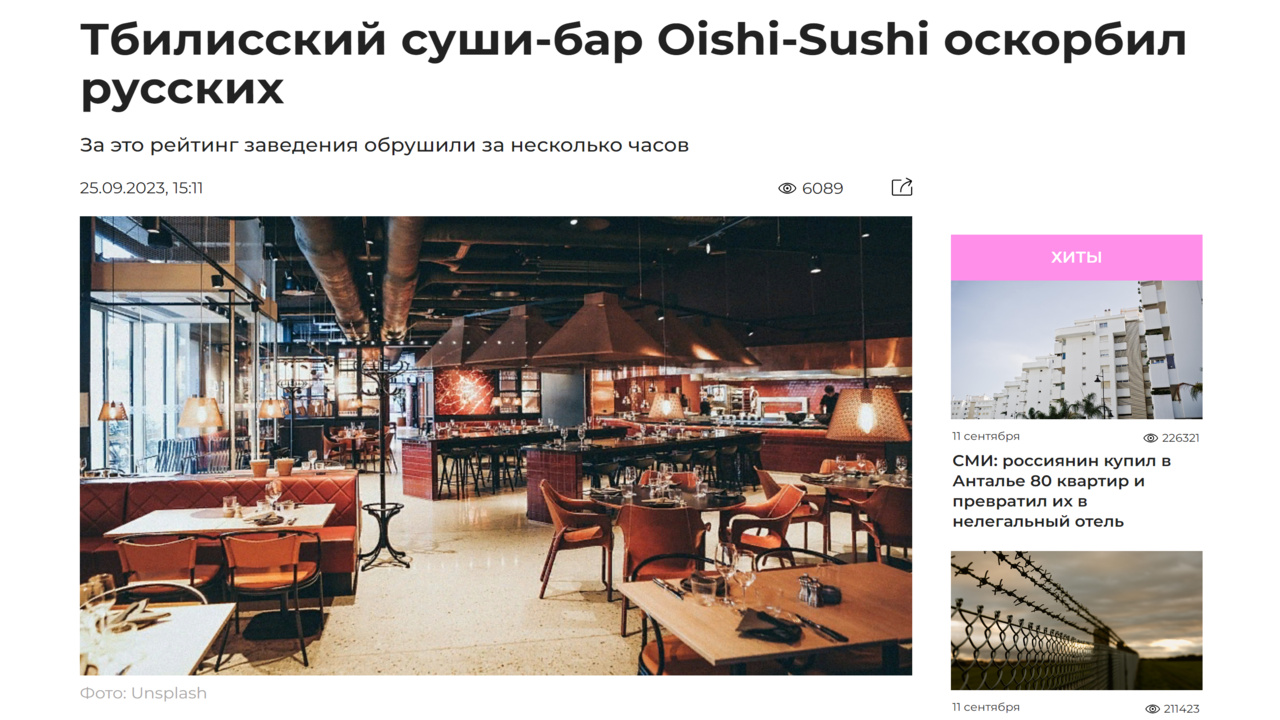Click the subtitle about рейтинг заведения
Viewport: 1280px width, 720px height.
(384, 145)
